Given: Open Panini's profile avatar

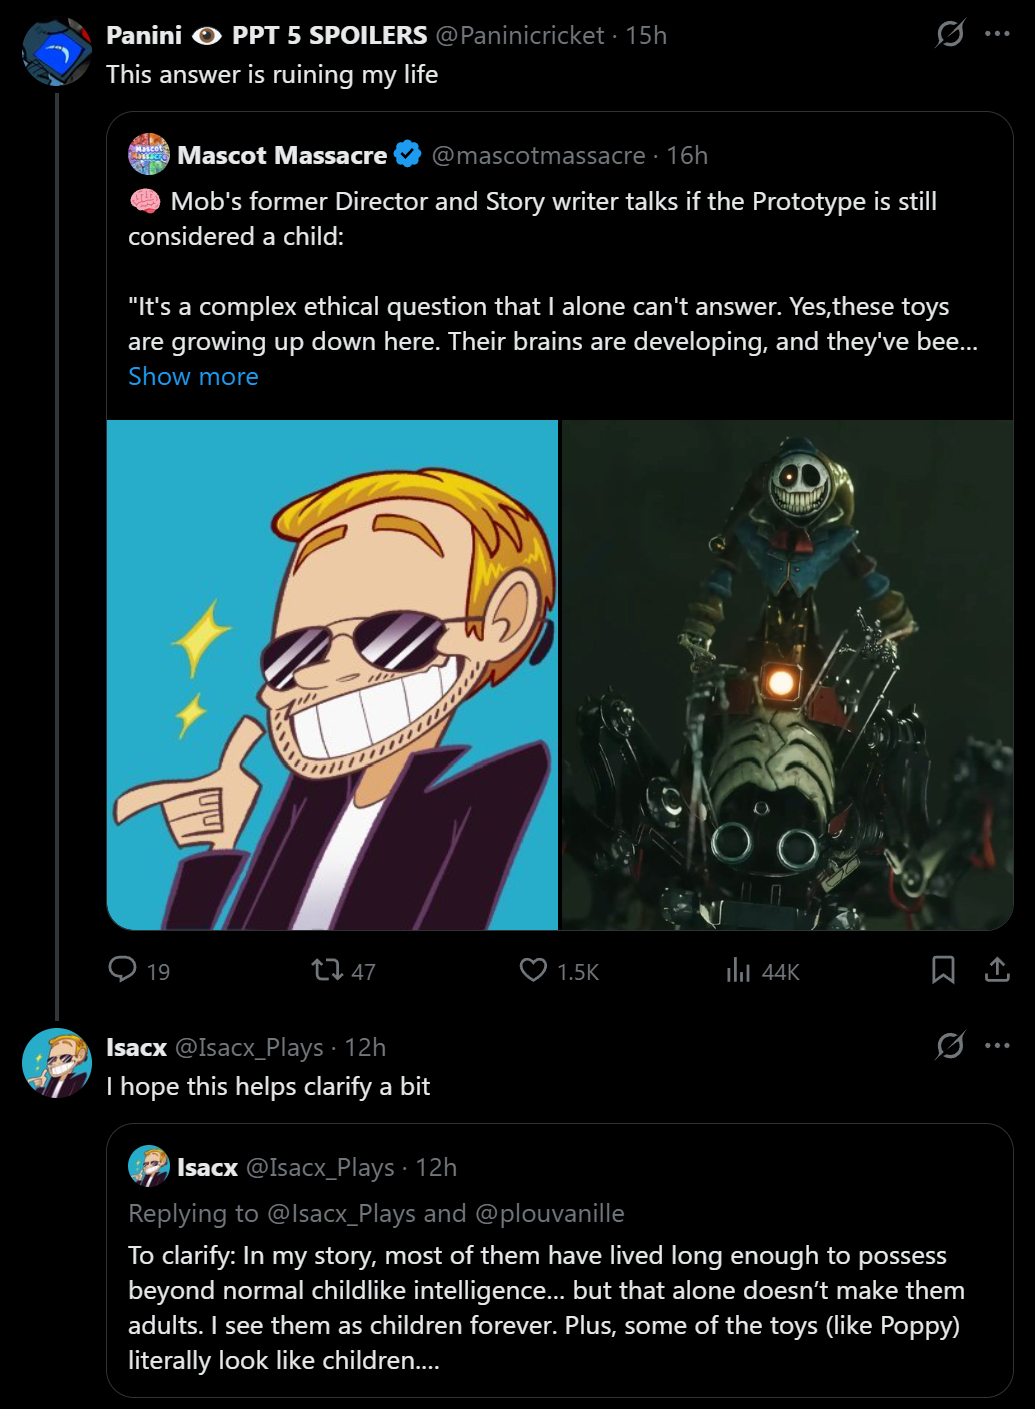Looking at the screenshot, I should (57, 52).
